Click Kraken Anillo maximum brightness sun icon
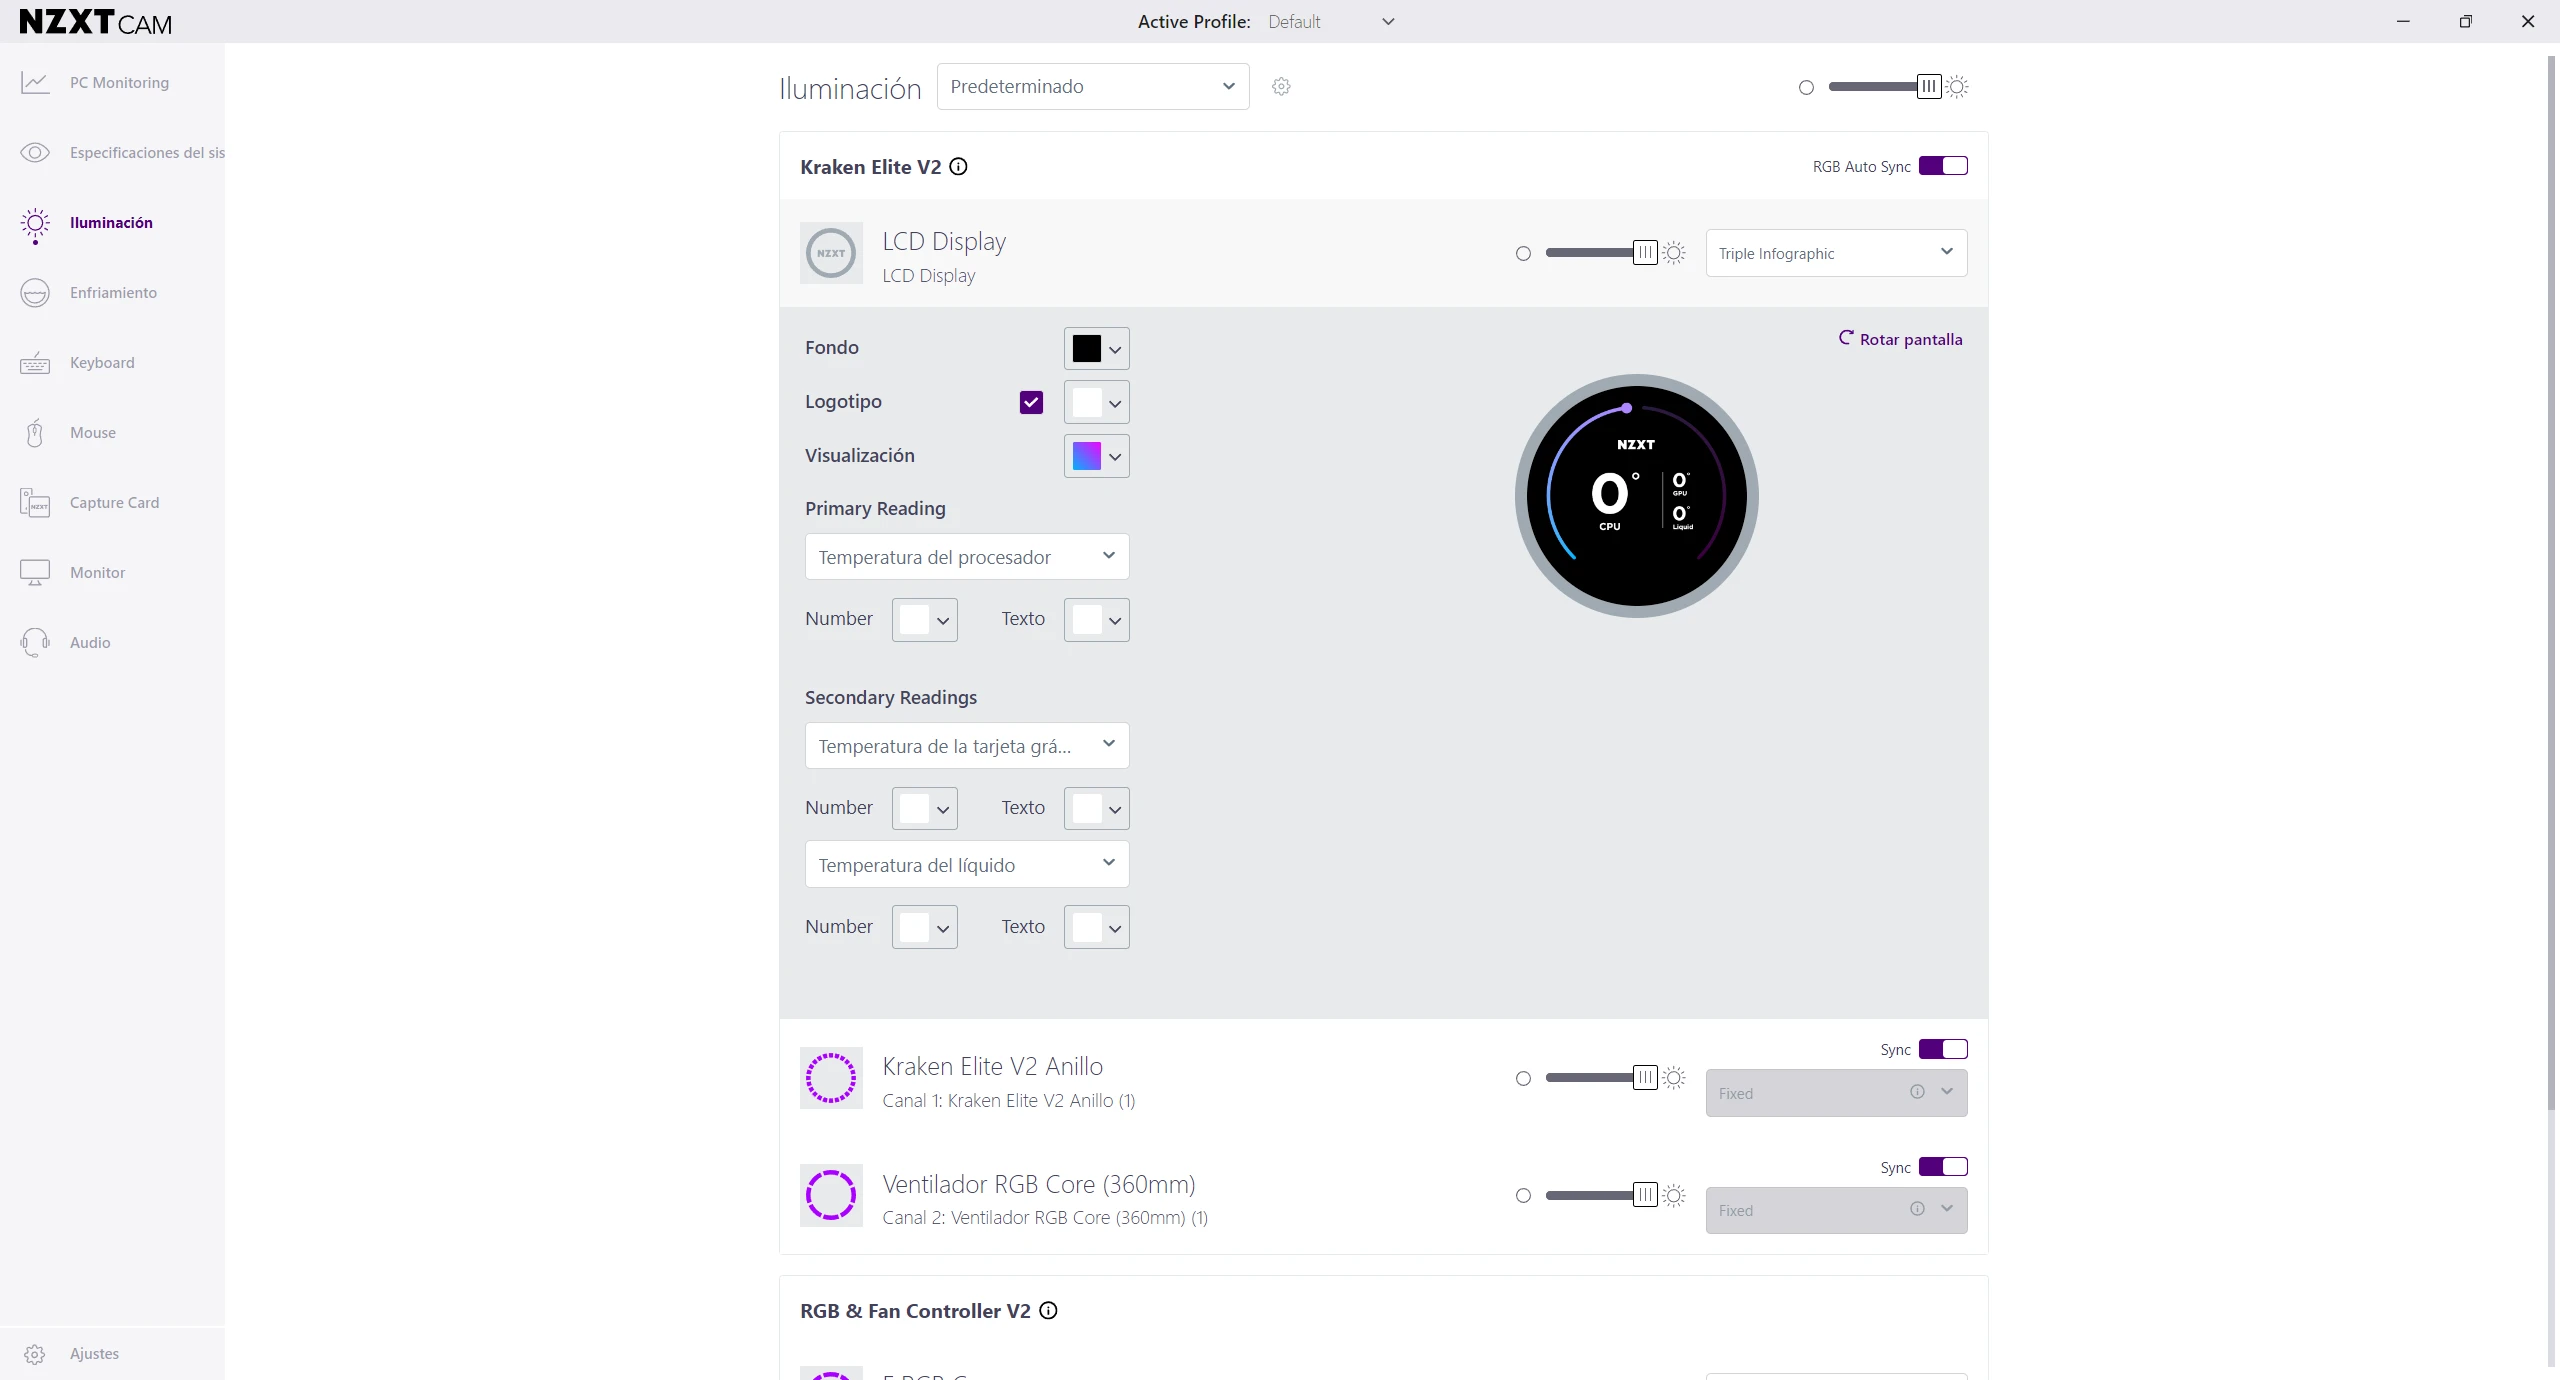2560x1380 pixels. click(x=1674, y=1078)
